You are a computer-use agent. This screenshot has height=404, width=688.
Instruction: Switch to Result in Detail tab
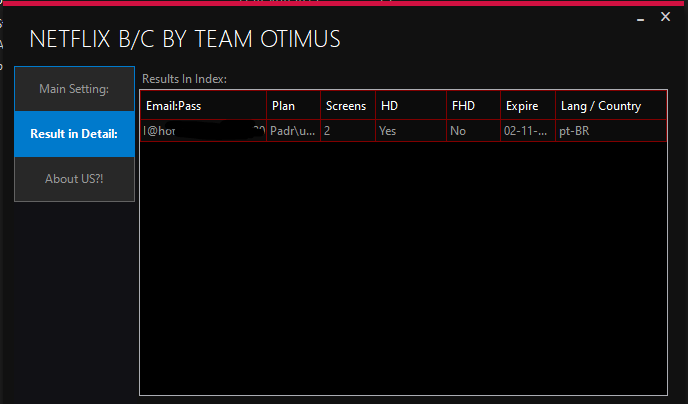tap(74, 134)
